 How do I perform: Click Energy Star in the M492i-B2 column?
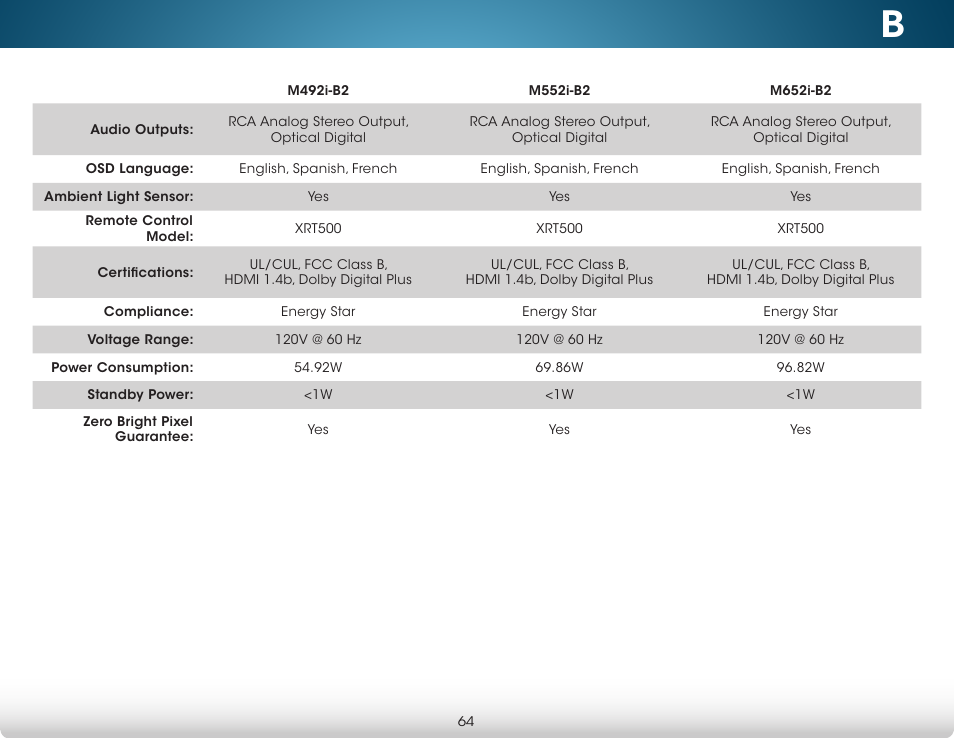[318, 312]
